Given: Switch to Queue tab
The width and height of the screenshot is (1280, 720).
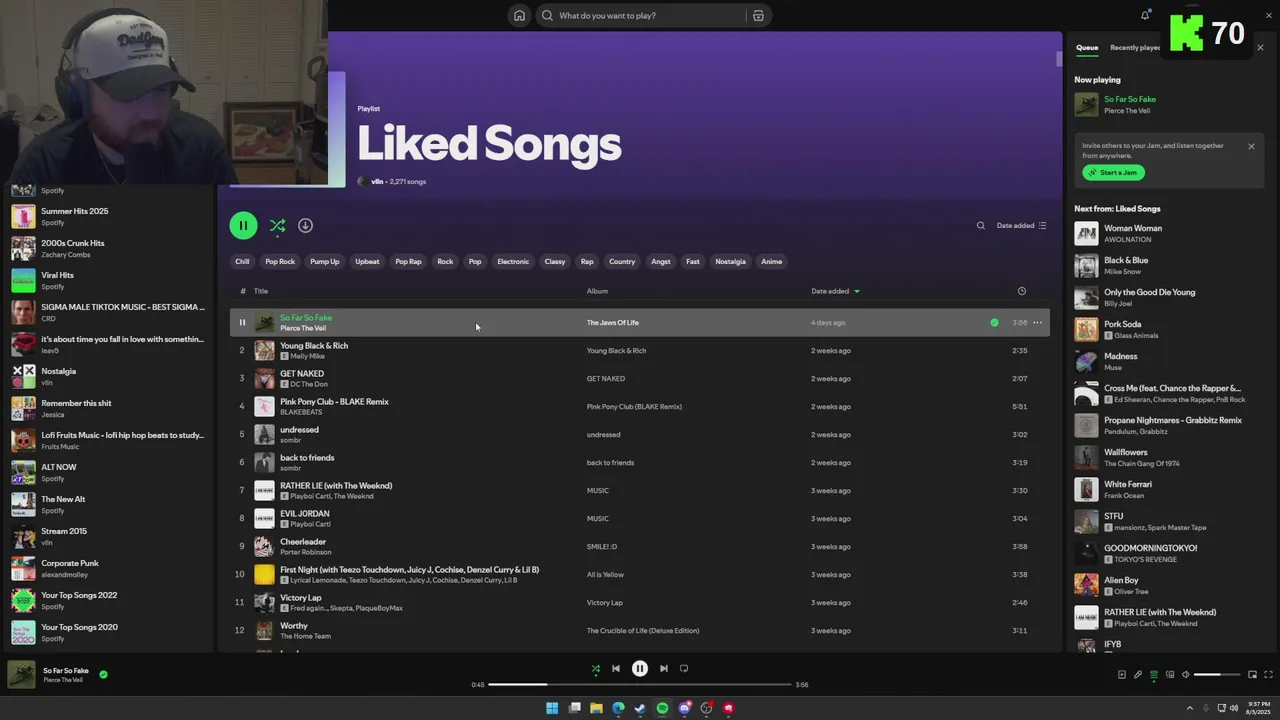Looking at the screenshot, I should [x=1087, y=47].
